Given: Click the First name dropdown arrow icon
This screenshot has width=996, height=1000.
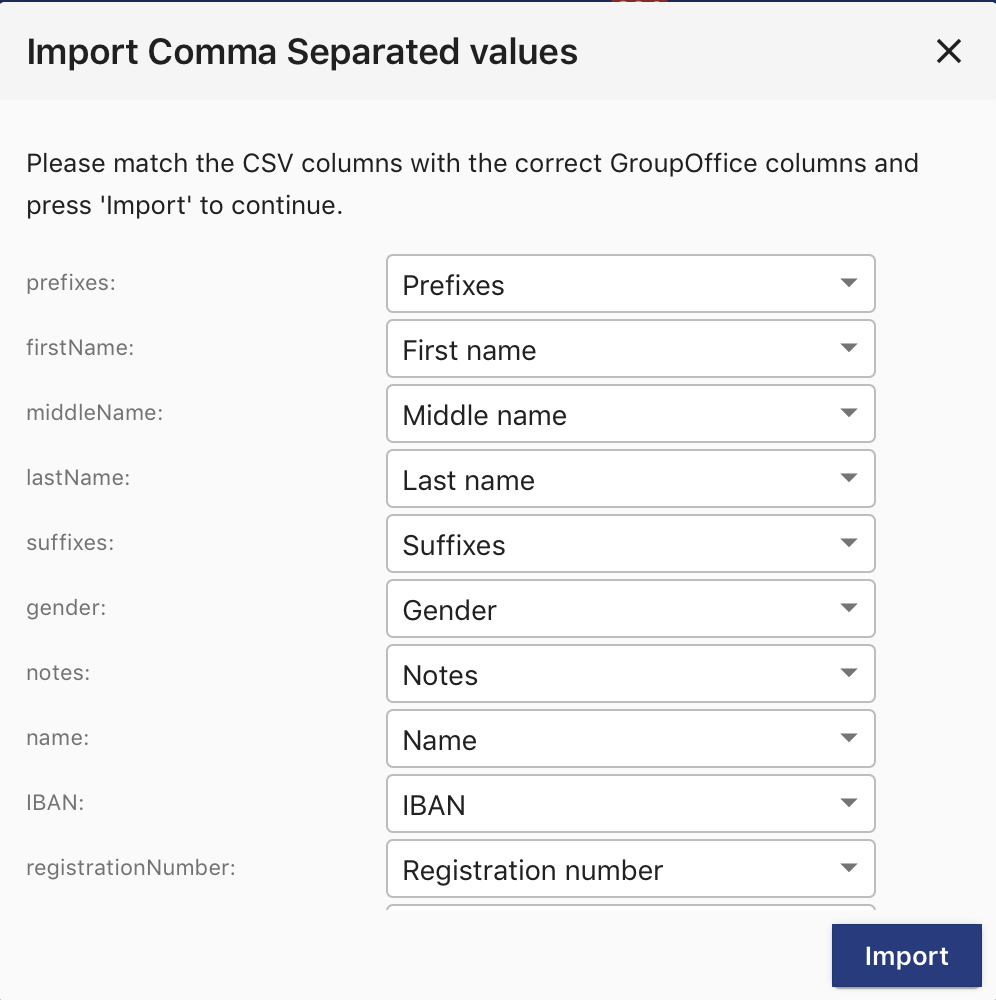Looking at the screenshot, I should coord(848,348).
